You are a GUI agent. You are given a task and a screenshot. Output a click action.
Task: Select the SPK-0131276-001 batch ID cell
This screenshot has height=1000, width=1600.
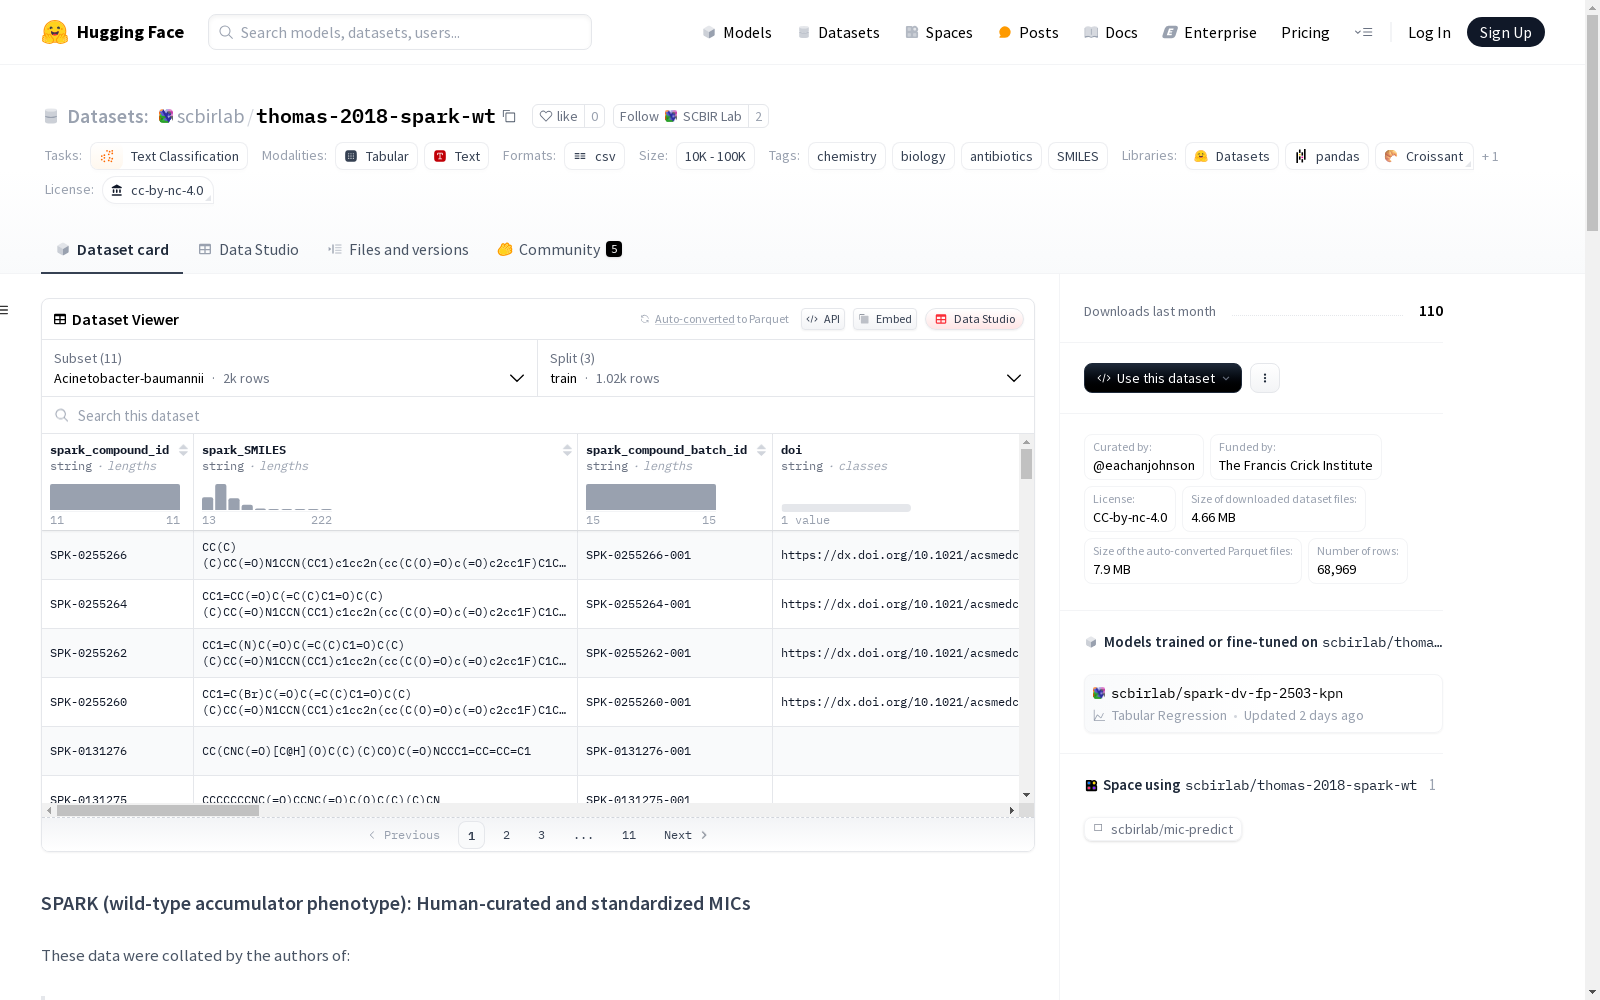click(675, 751)
